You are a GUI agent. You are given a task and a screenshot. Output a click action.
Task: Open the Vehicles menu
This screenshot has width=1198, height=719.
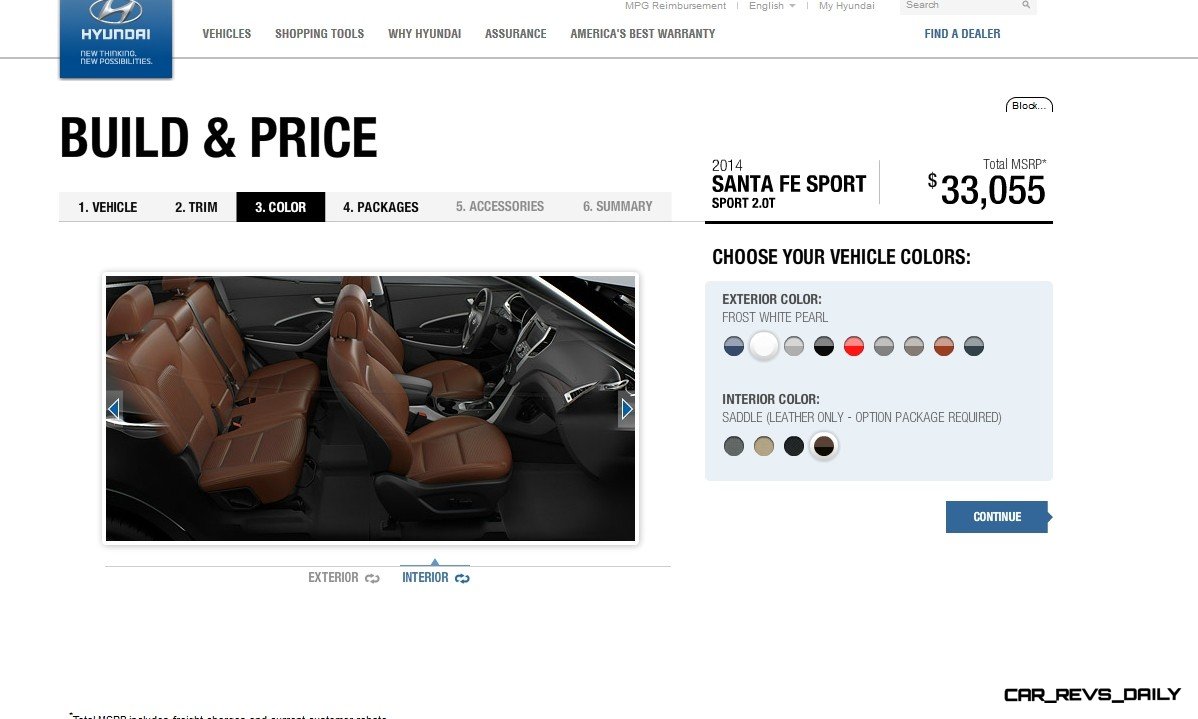227,34
